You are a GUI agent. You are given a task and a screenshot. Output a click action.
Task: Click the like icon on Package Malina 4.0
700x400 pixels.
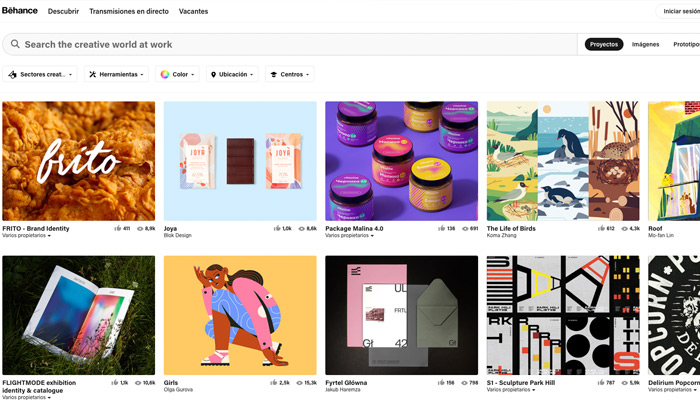[x=442, y=228]
